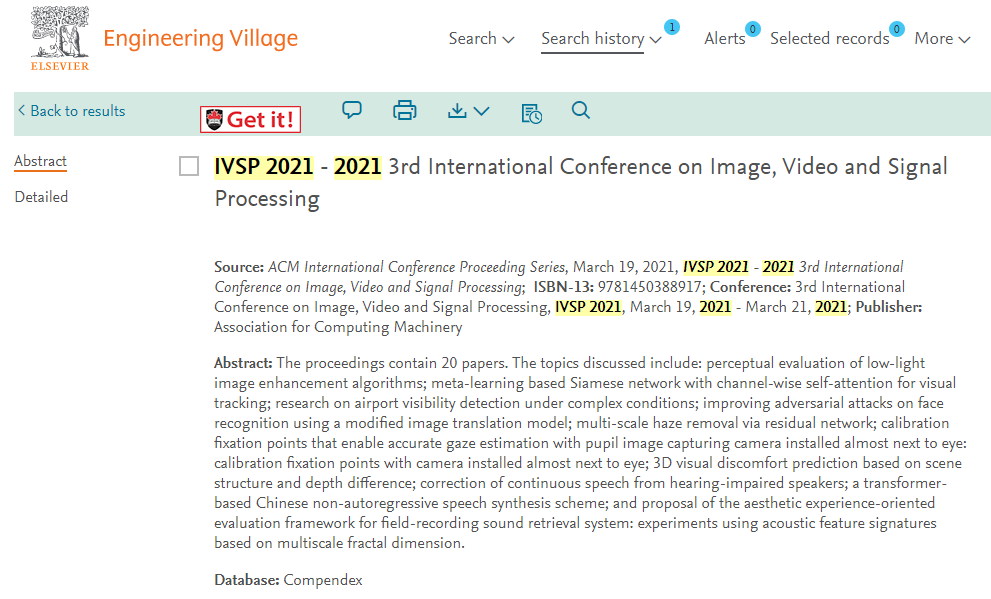Click the IVSP 2021 record title
This screenshot has width=991, height=599.
click(x=581, y=182)
